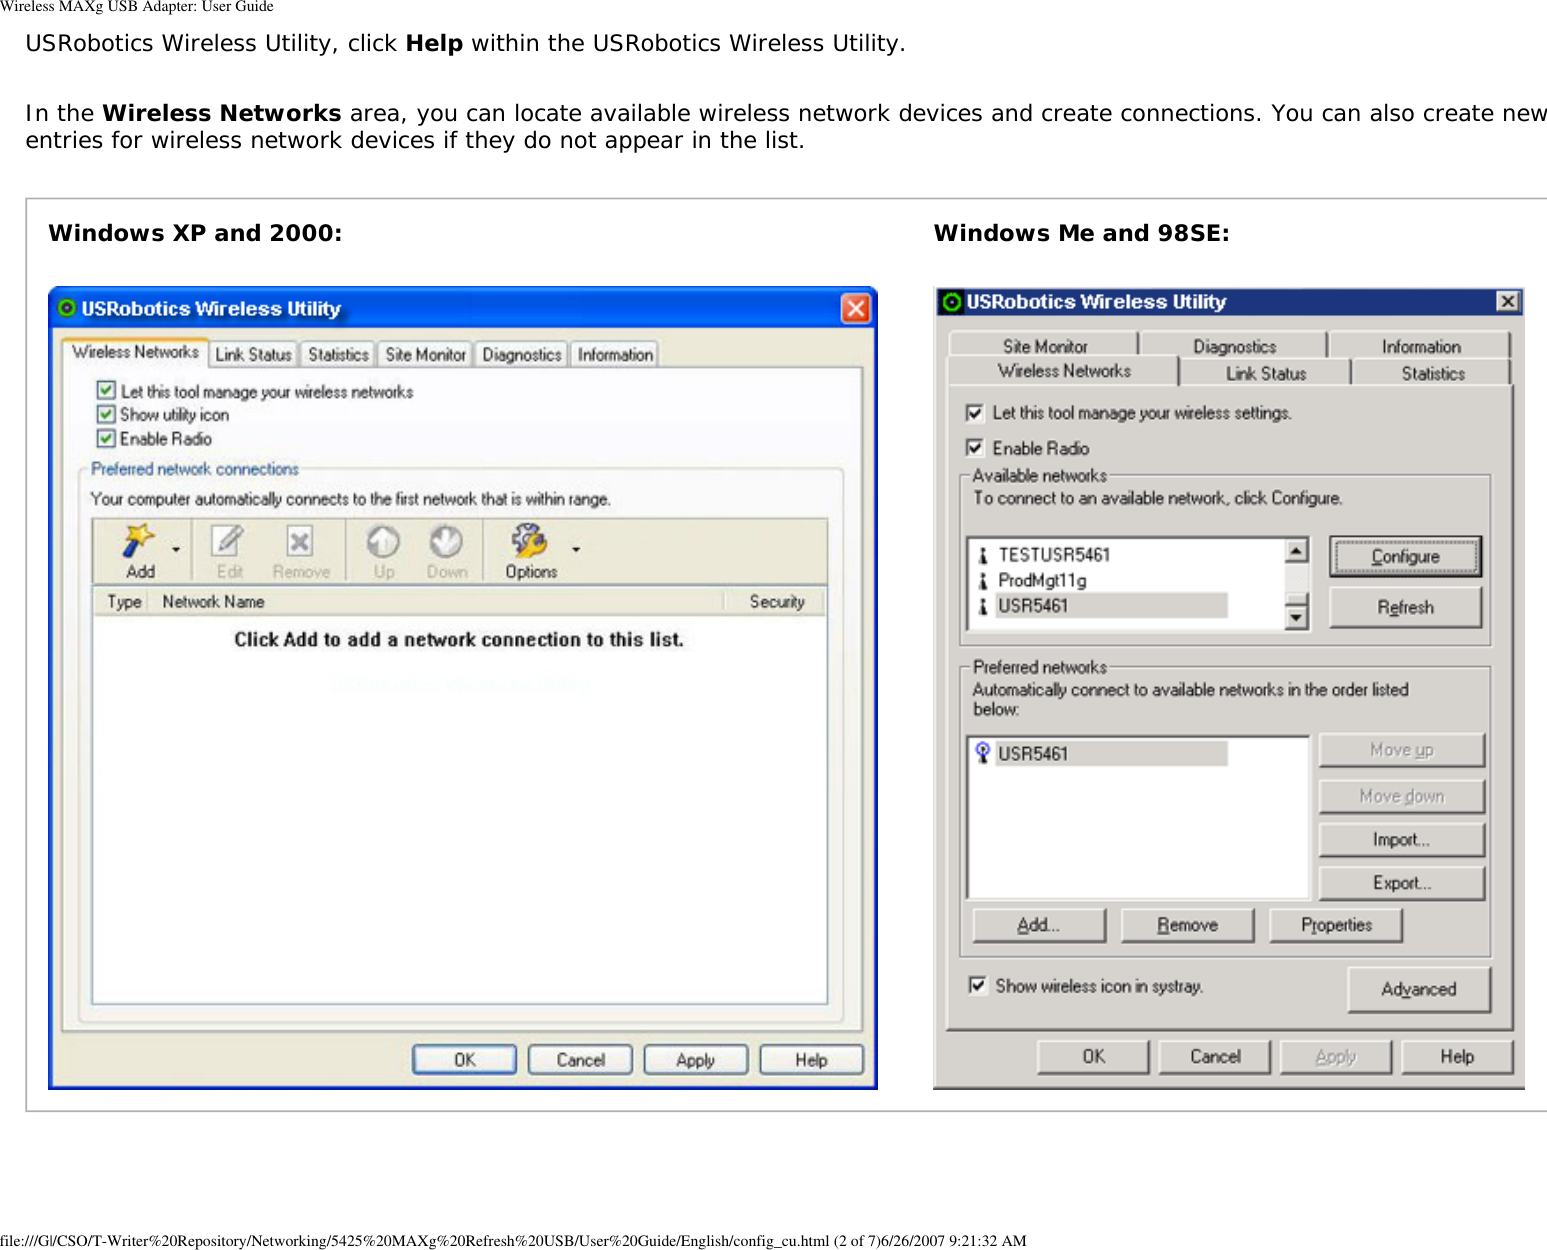Click the Up arrow icon
The height and width of the screenshot is (1250, 1547).
point(383,541)
